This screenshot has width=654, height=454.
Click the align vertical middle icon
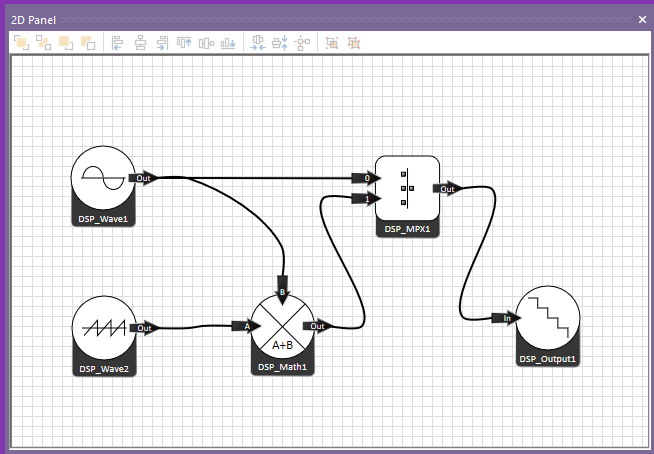207,42
